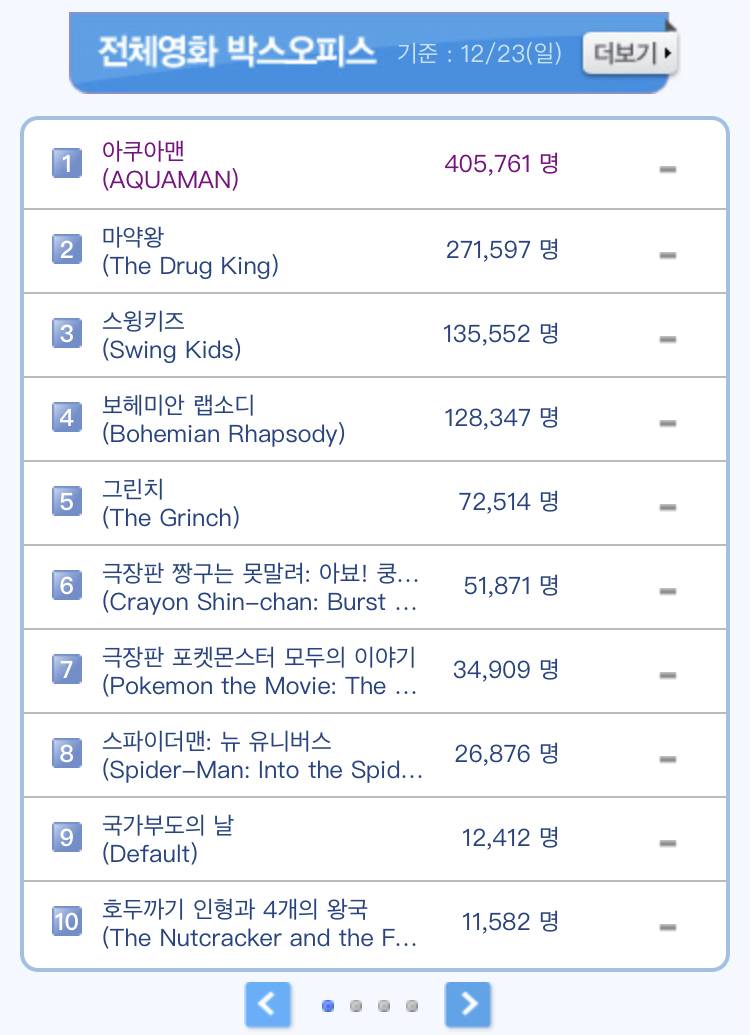
Task: Open the 전체영화 박스오피스 header
Action: tap(237, 50)
